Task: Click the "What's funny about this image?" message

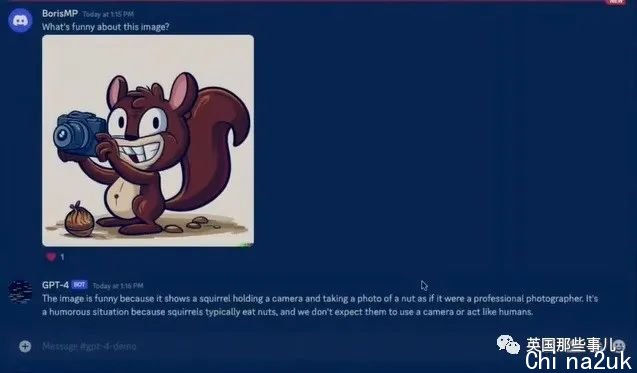Action: coord(106,27)
